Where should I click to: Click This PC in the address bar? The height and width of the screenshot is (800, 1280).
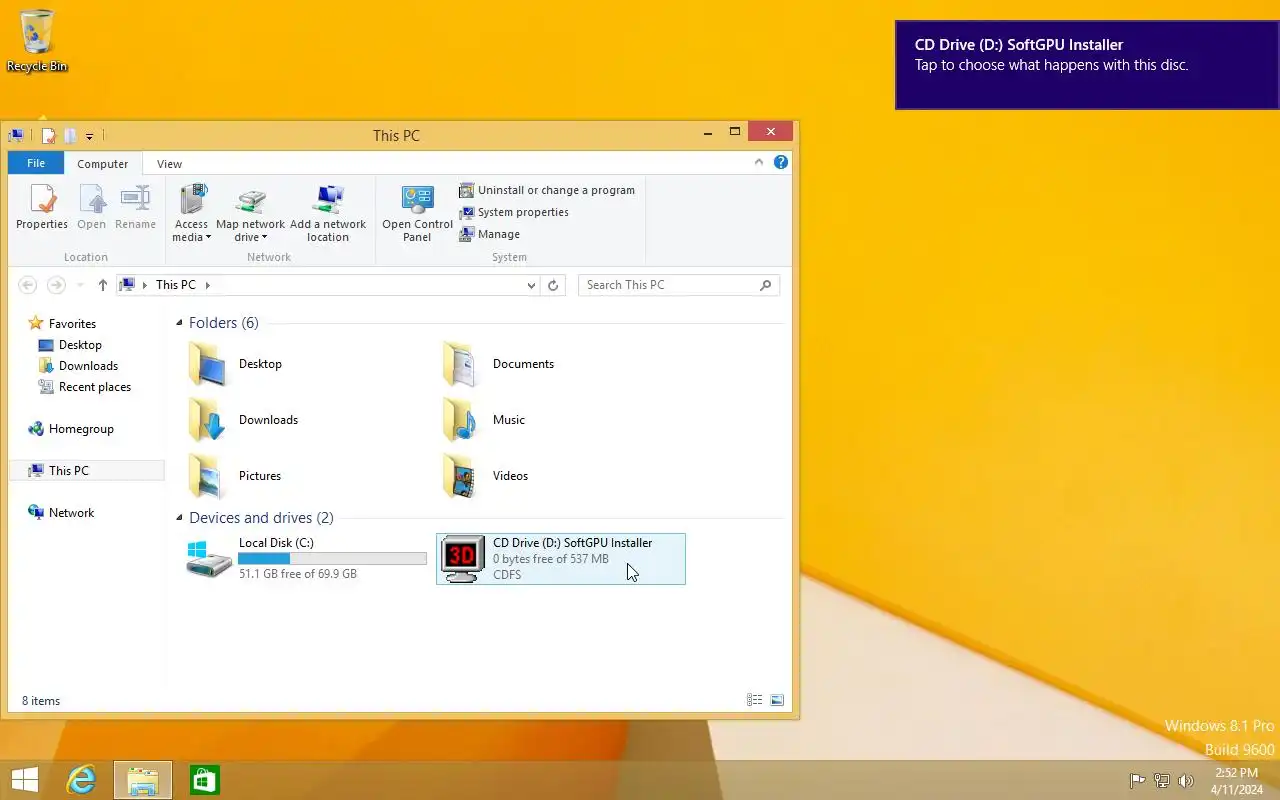176,285
